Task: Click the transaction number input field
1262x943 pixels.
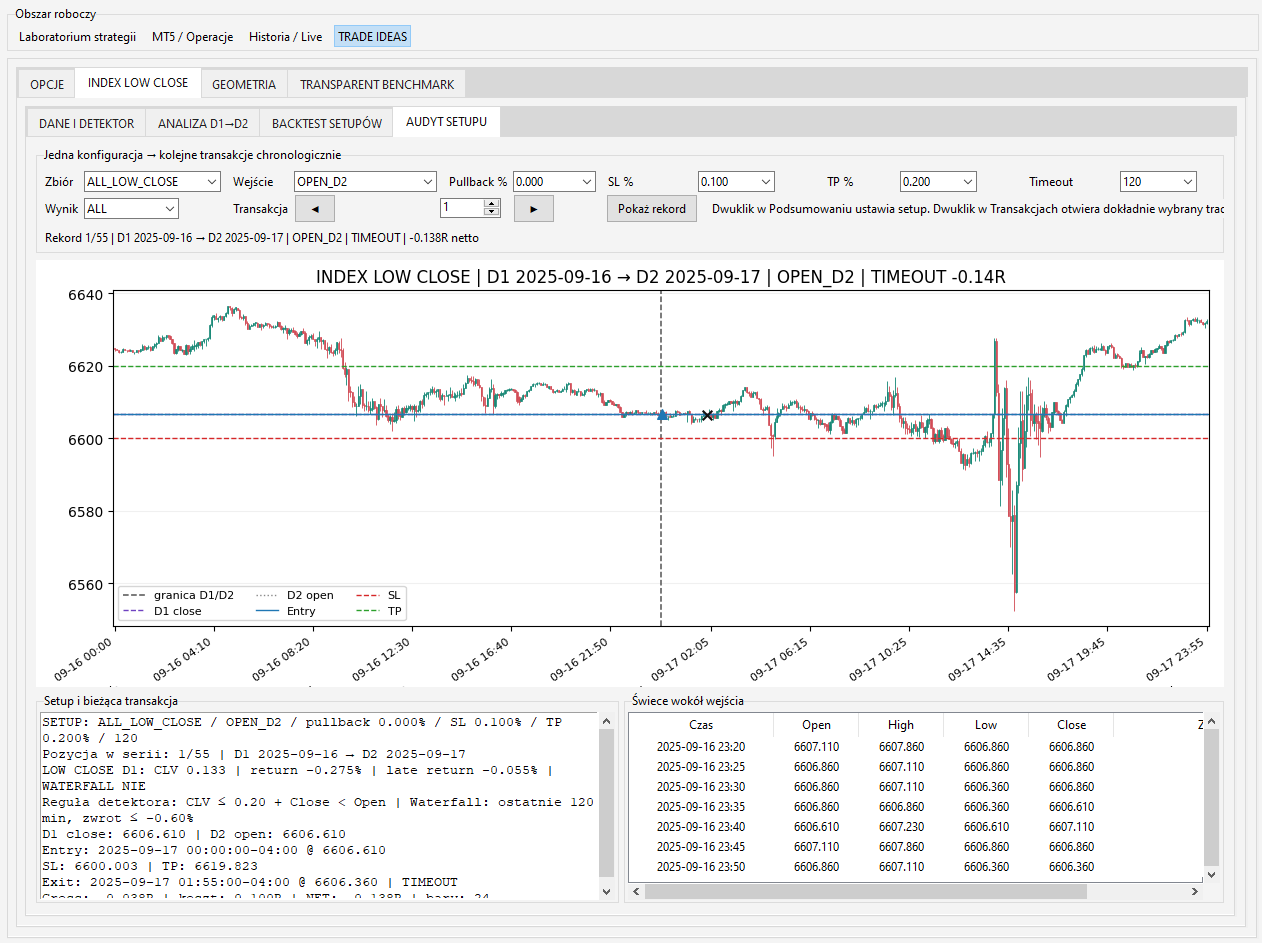Action: pos(462,208)
